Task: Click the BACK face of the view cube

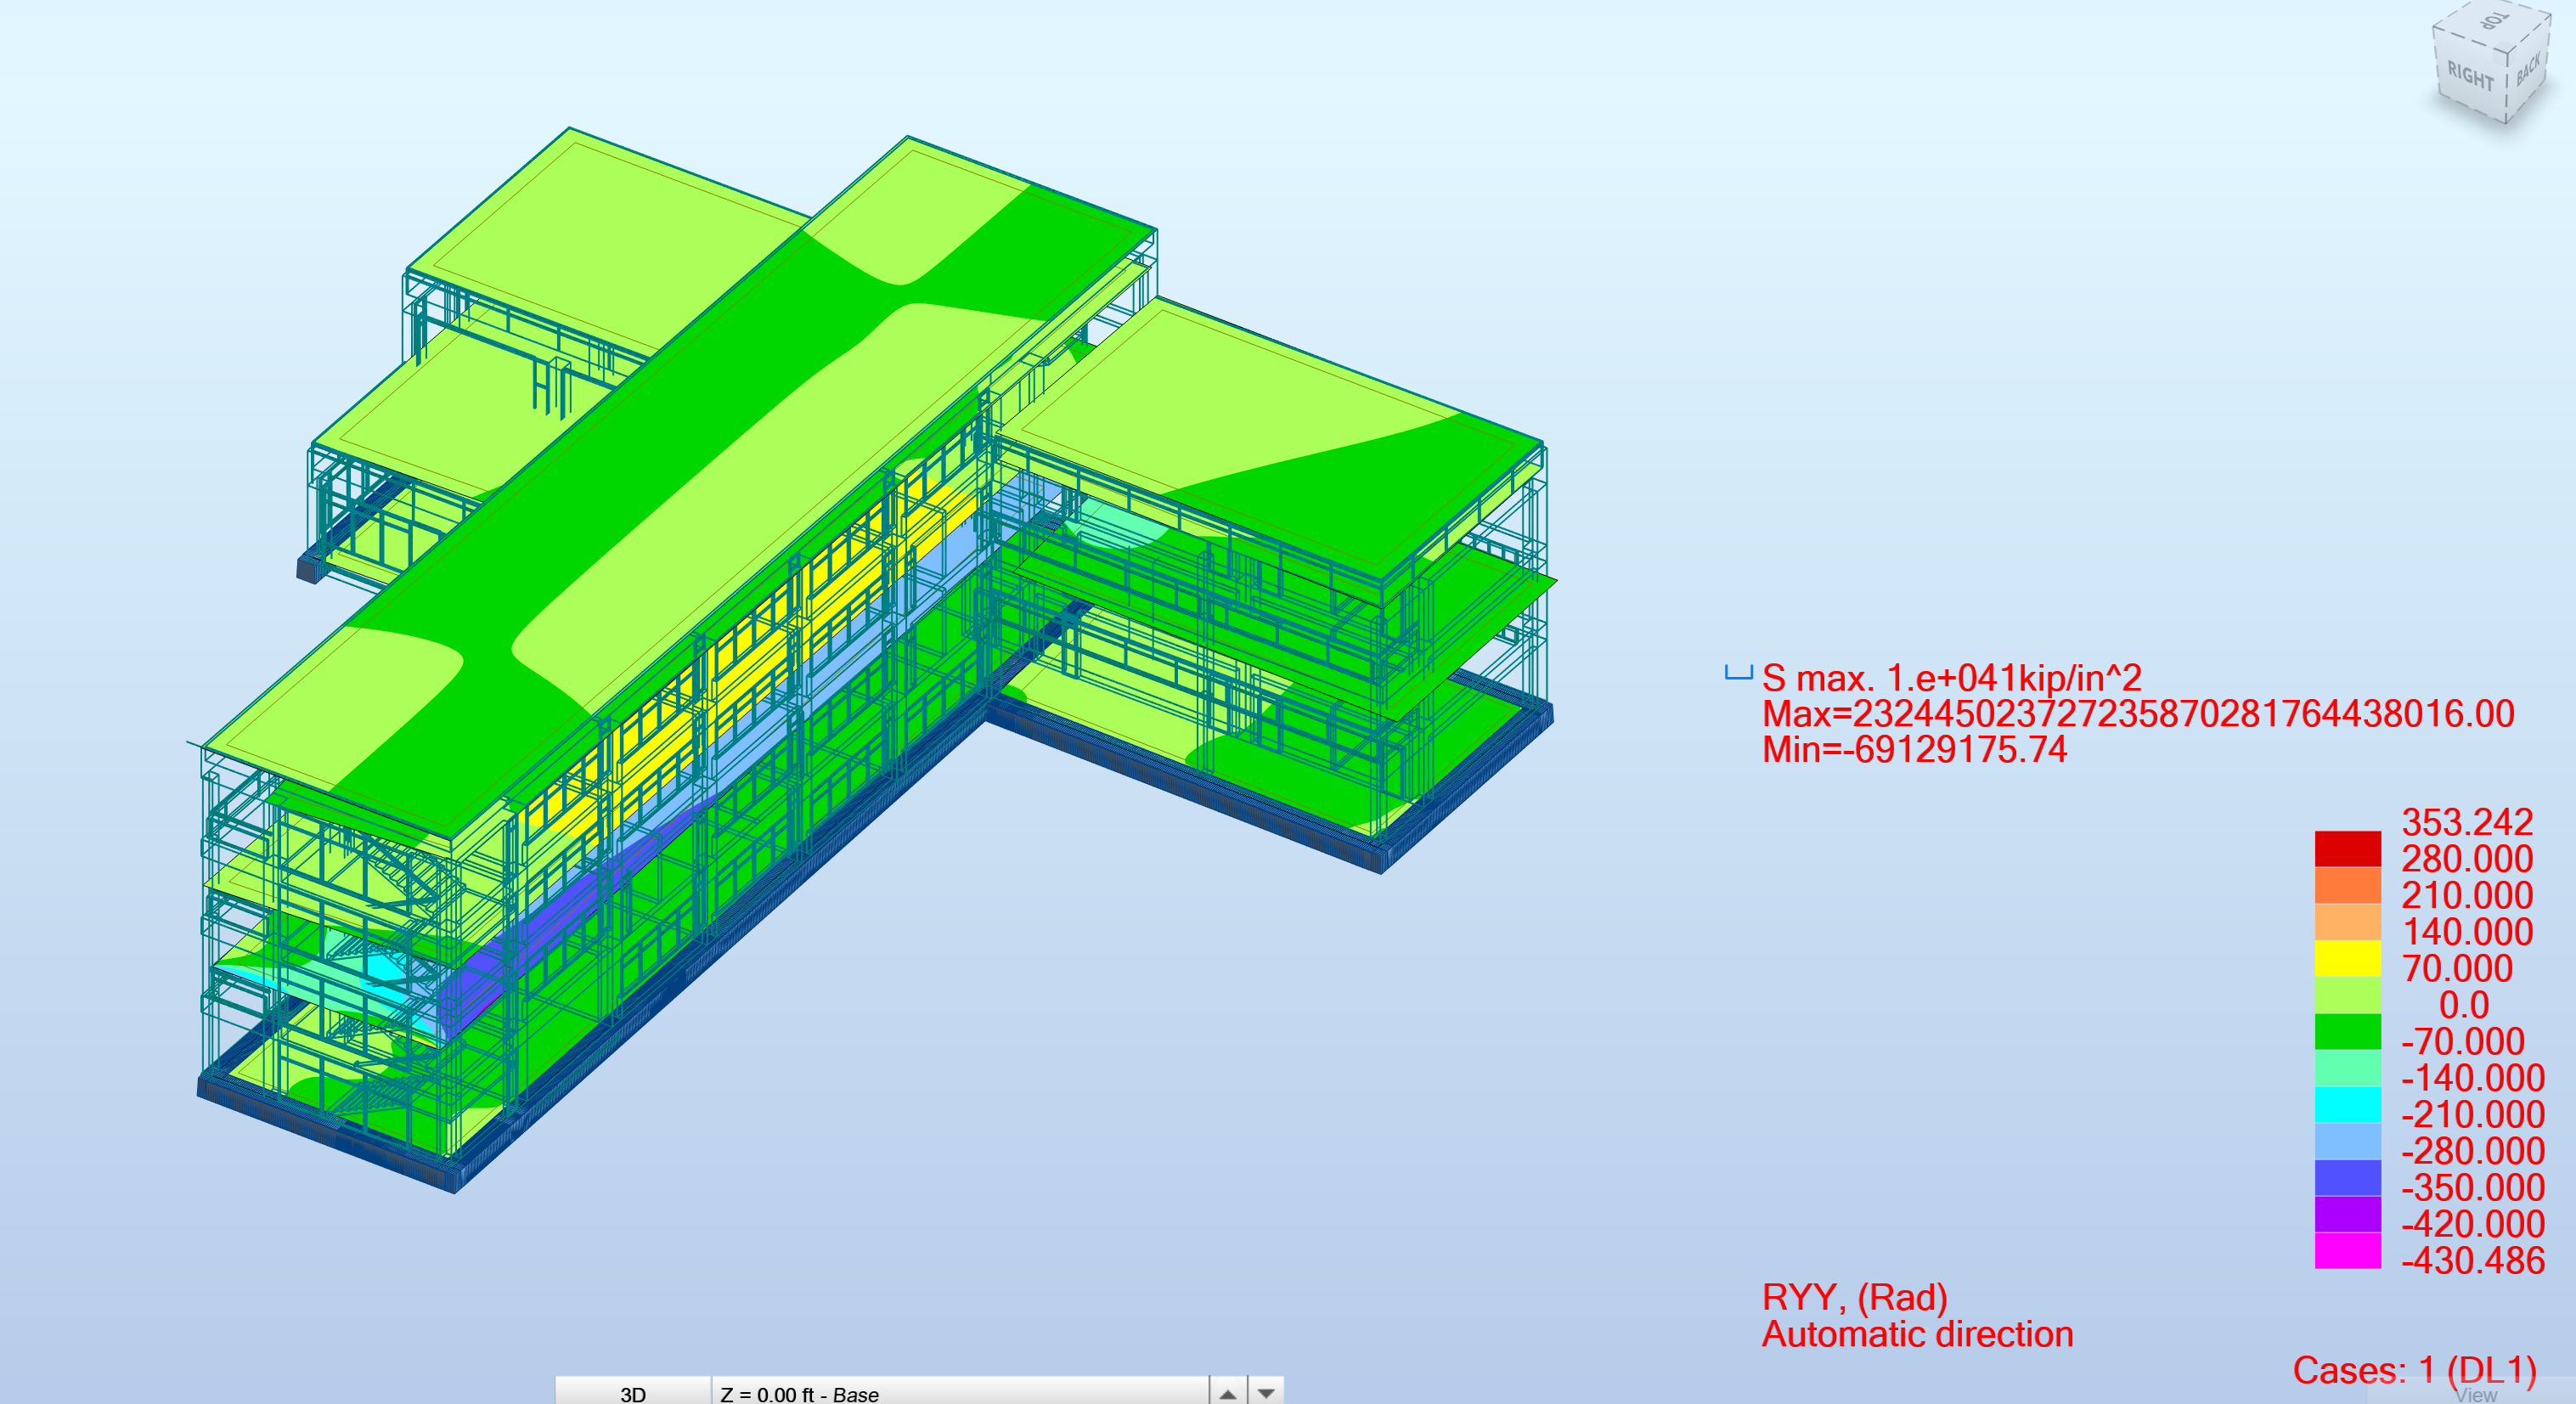Action: point(2529,70)
